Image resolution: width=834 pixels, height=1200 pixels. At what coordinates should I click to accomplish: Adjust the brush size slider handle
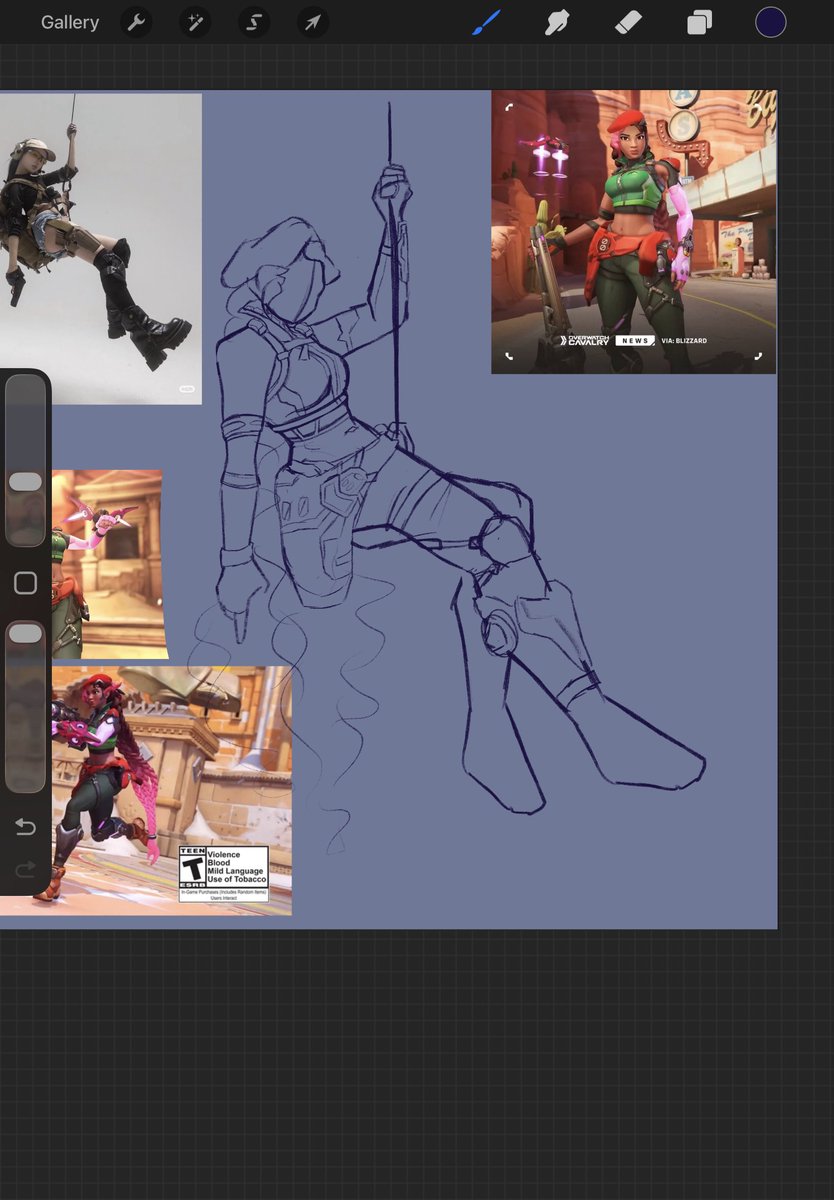click(x=25, y=482)
